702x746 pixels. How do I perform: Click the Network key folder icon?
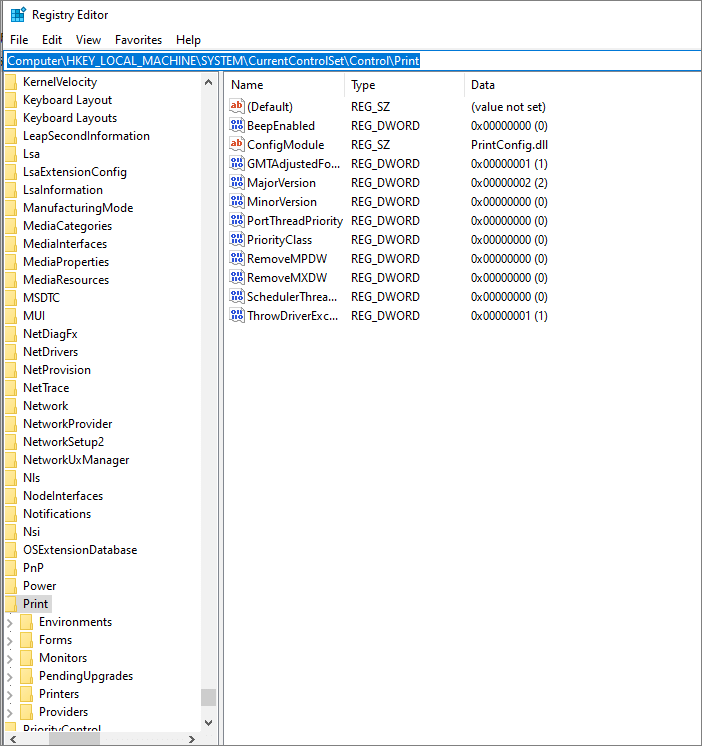(x=11, y=406)
